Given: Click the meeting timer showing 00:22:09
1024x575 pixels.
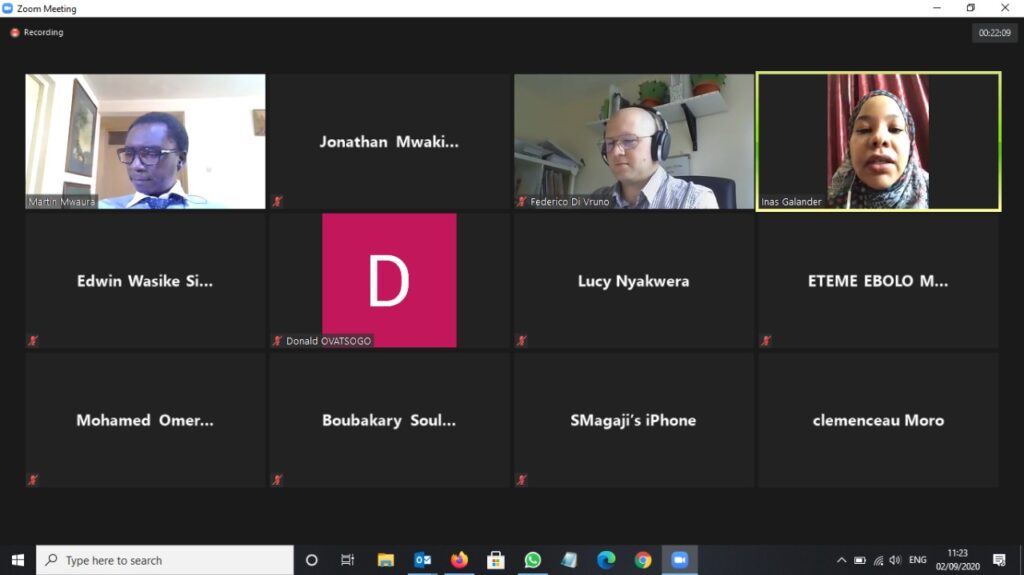Looking at the screenshot, I should point(994,33).
